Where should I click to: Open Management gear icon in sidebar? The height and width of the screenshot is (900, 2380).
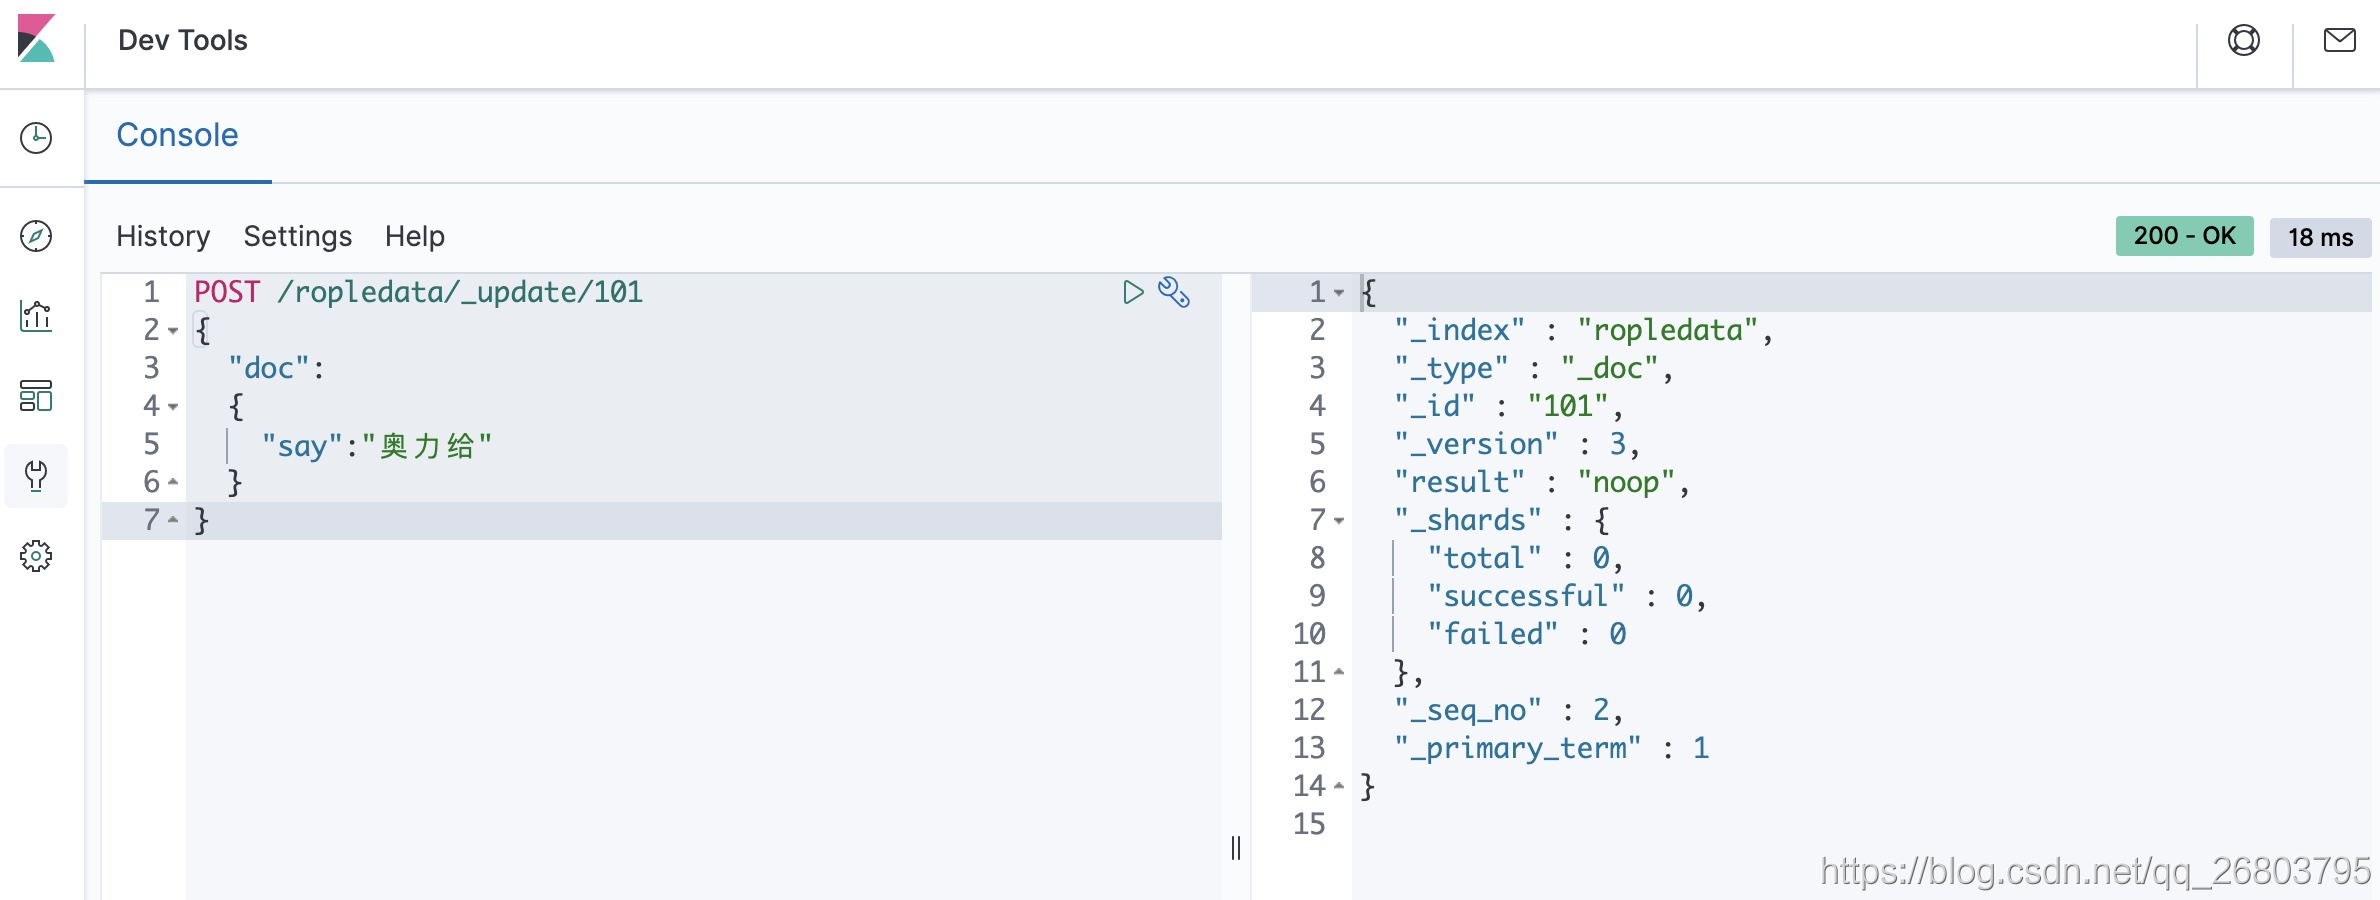36,556
